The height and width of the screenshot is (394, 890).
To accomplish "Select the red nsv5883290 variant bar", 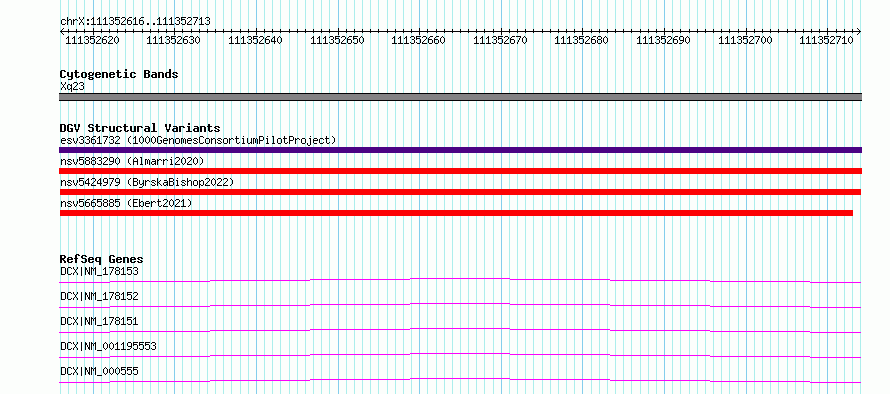I will (460, 171).
